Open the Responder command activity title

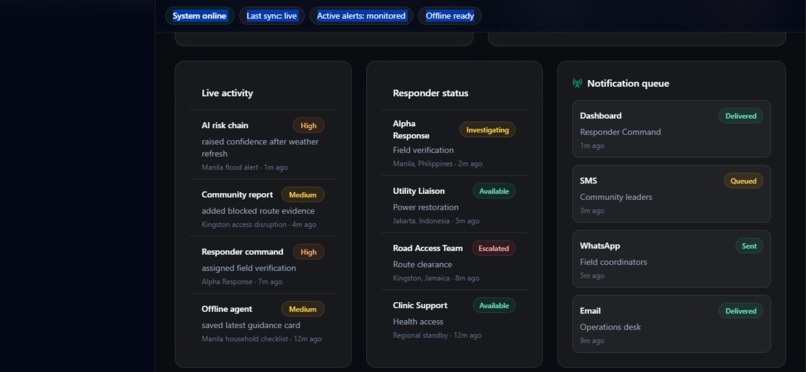[242, 252]
